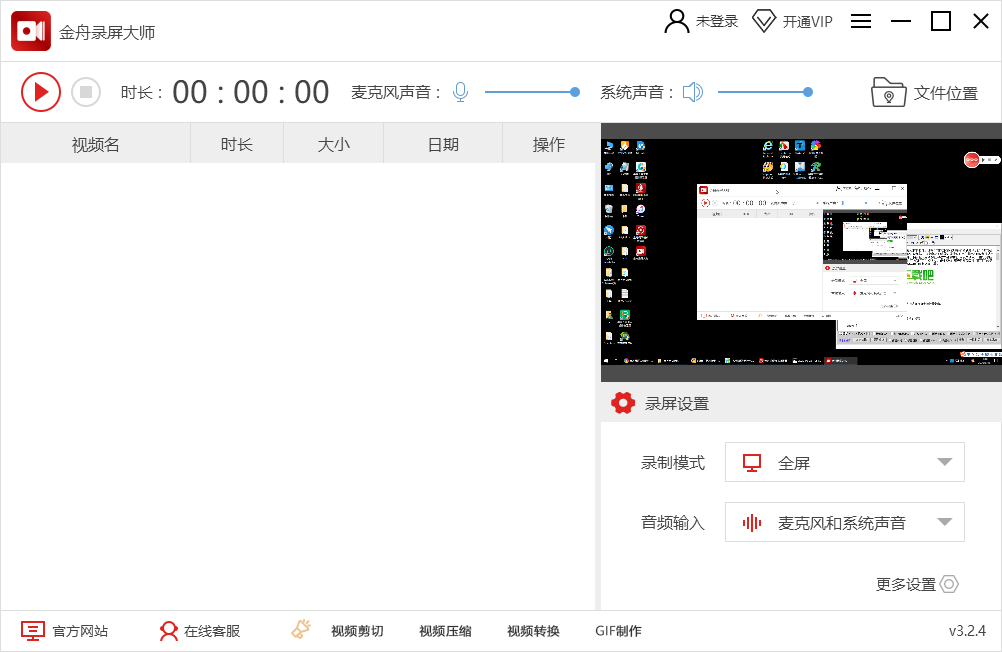Viewport: 1002px width, 652px height.
Task: Minimize the 金舟录屏大师 window
Action: point(901,21)
